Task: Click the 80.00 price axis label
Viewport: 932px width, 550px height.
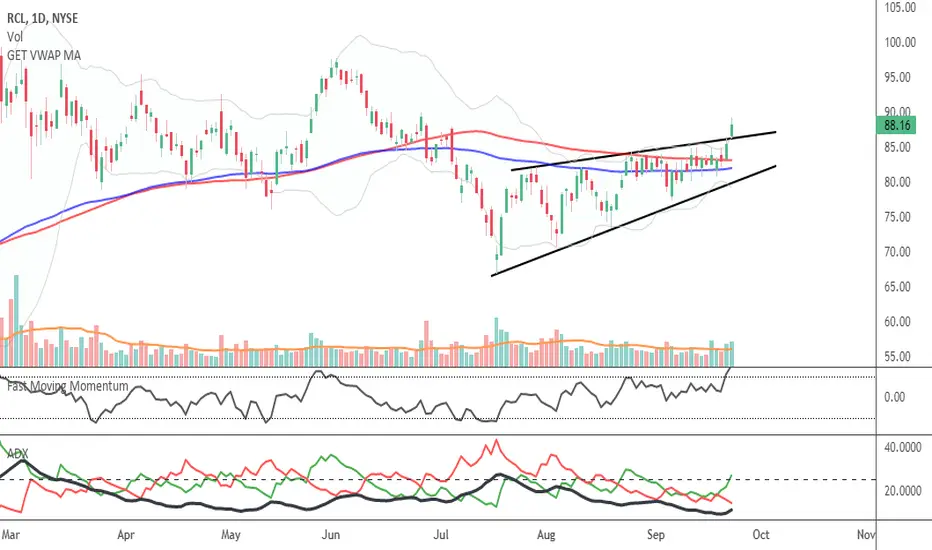Action: [897, 182]
